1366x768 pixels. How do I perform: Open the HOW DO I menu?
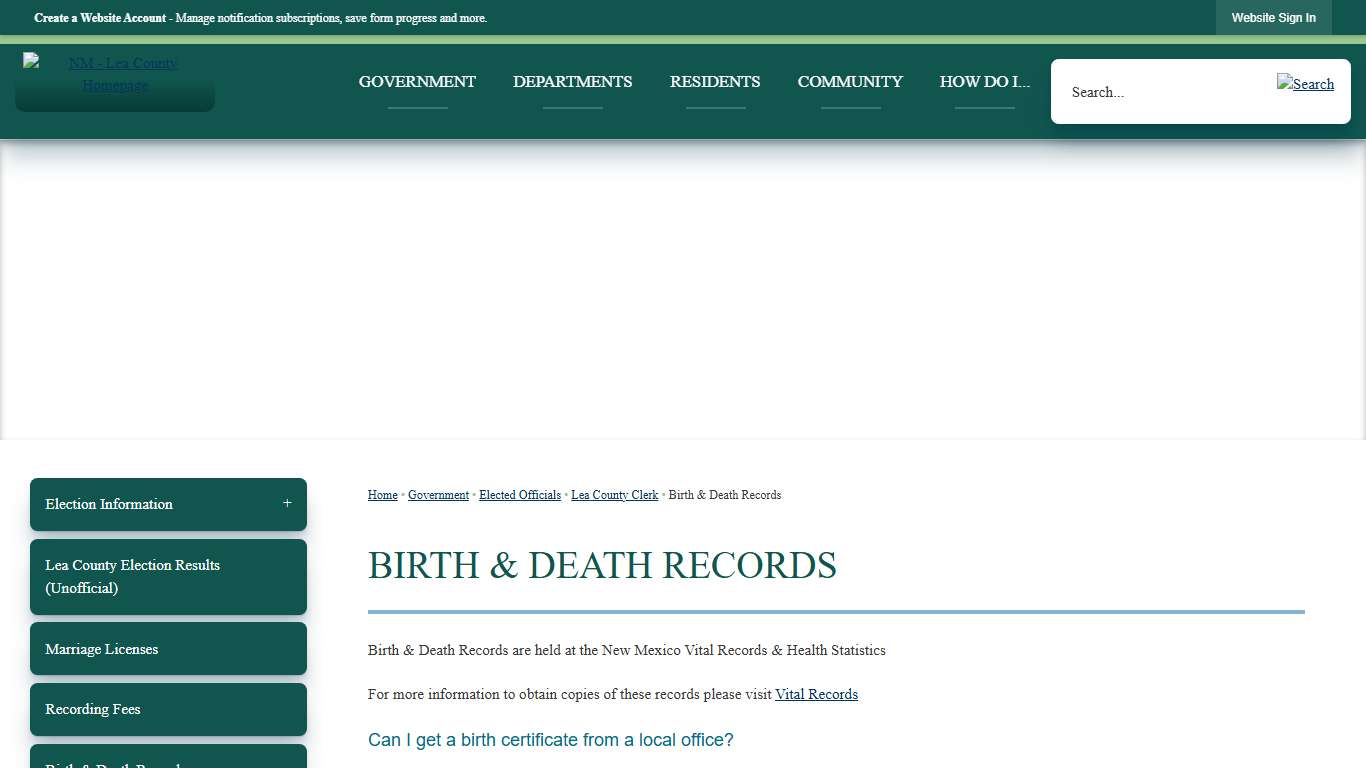pyautogui.click(x=984, y=82)
